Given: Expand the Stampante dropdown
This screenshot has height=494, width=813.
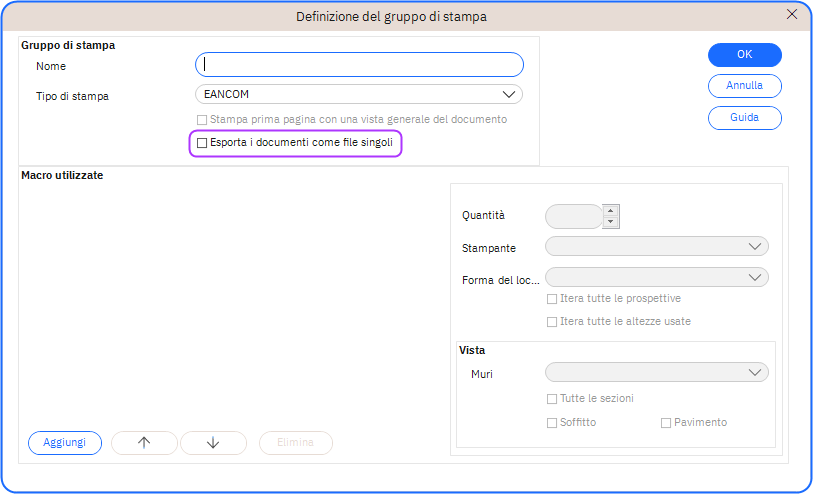Looking at the screenshot, I should point(656,246).
